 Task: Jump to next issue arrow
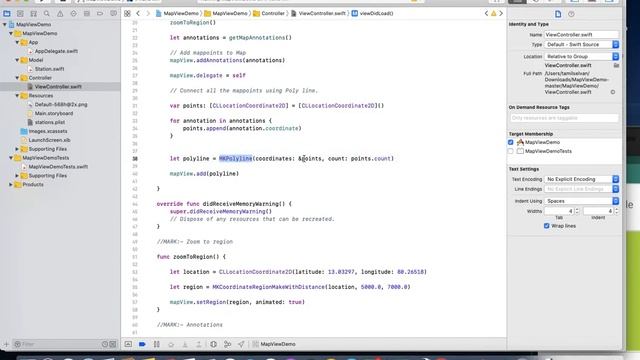501,13
